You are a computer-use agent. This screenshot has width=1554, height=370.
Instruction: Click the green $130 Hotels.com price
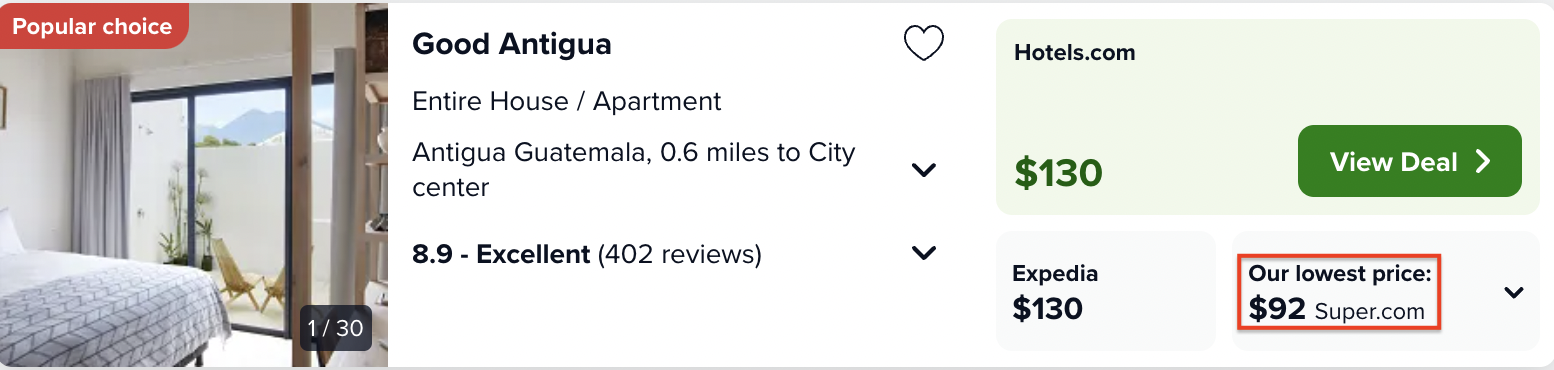pos(1058,173)
